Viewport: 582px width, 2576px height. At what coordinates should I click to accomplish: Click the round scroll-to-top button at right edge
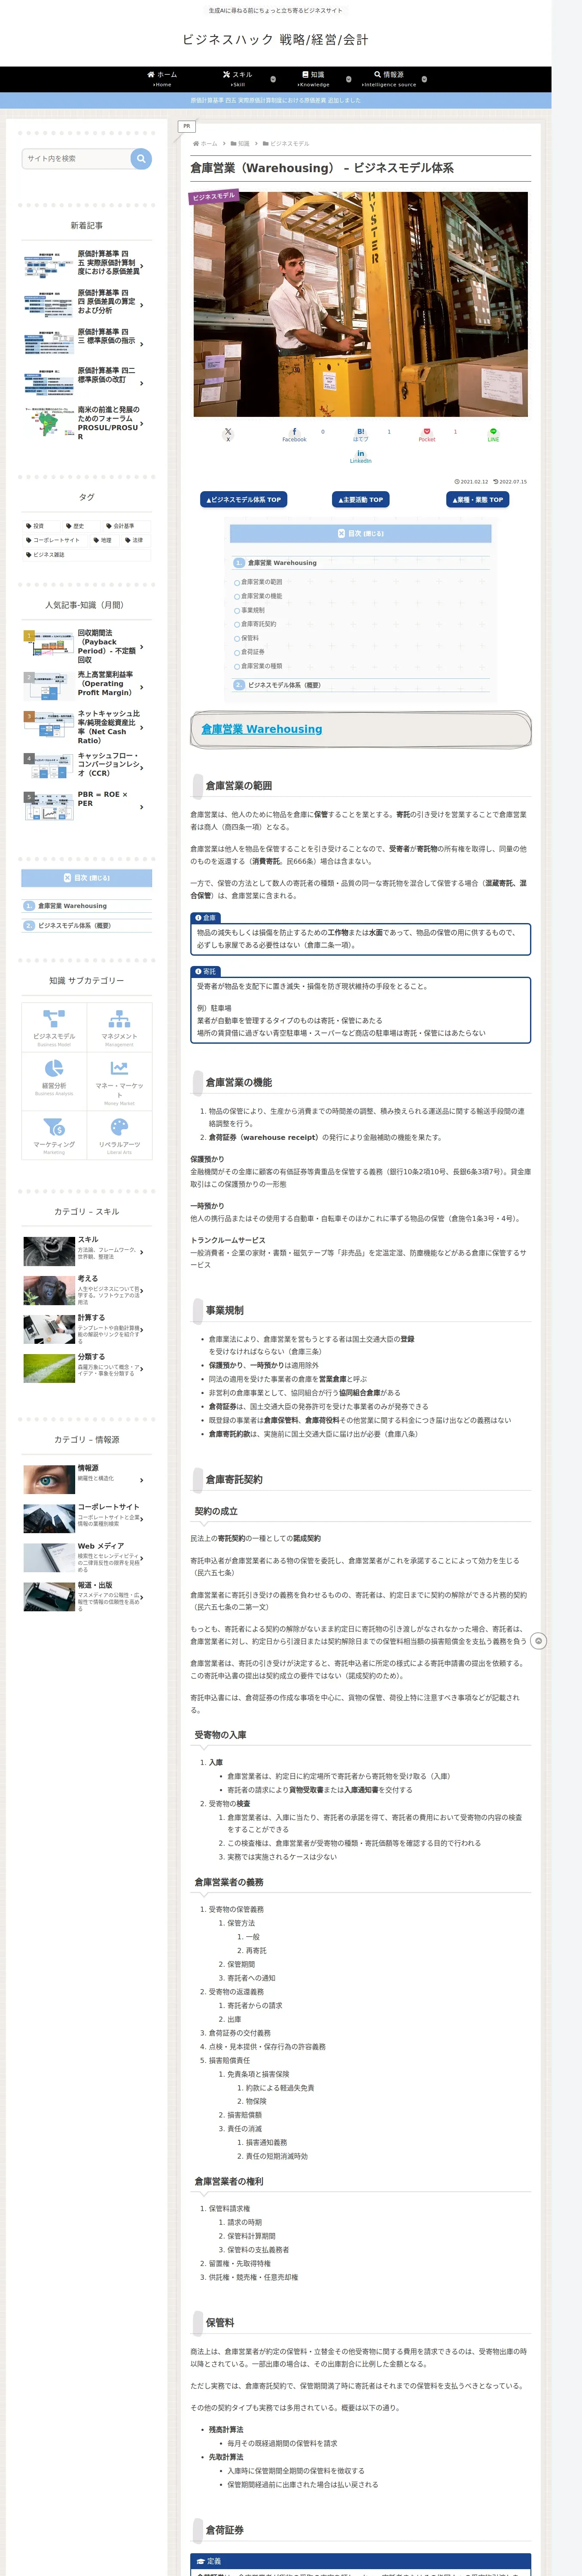coord(538,1641)
